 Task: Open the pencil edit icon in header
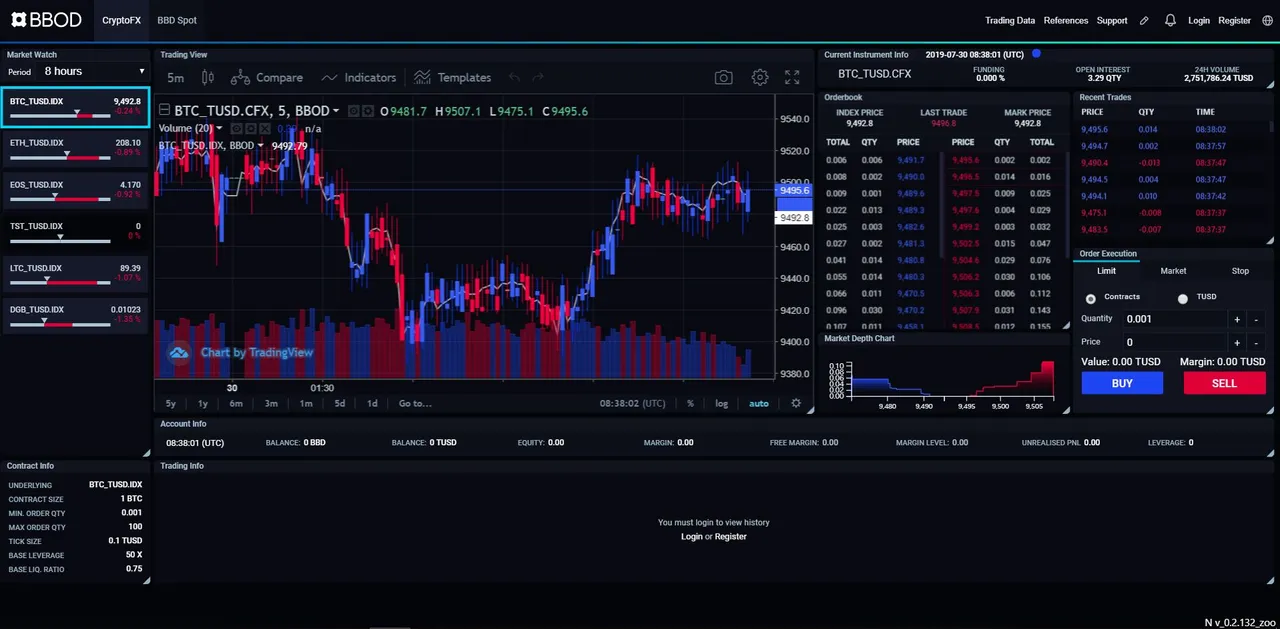coord(1144,20)
